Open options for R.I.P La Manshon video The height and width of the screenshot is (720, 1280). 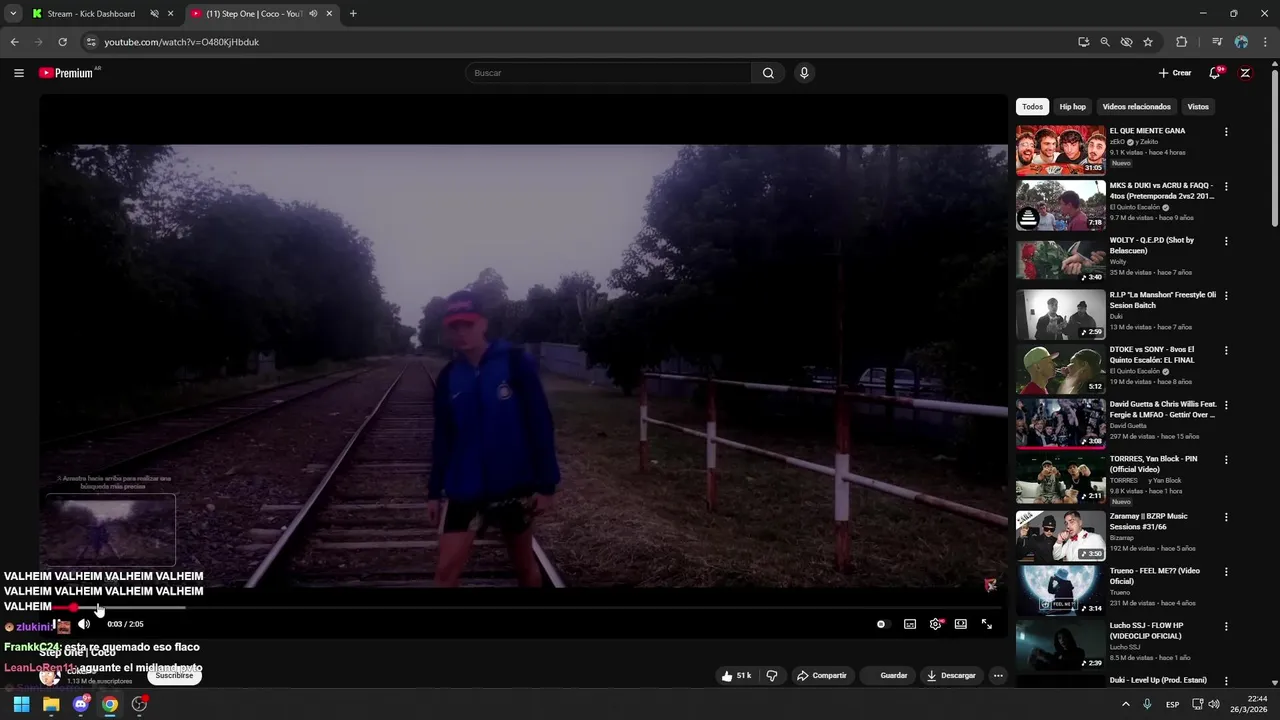pos(1226,296)
